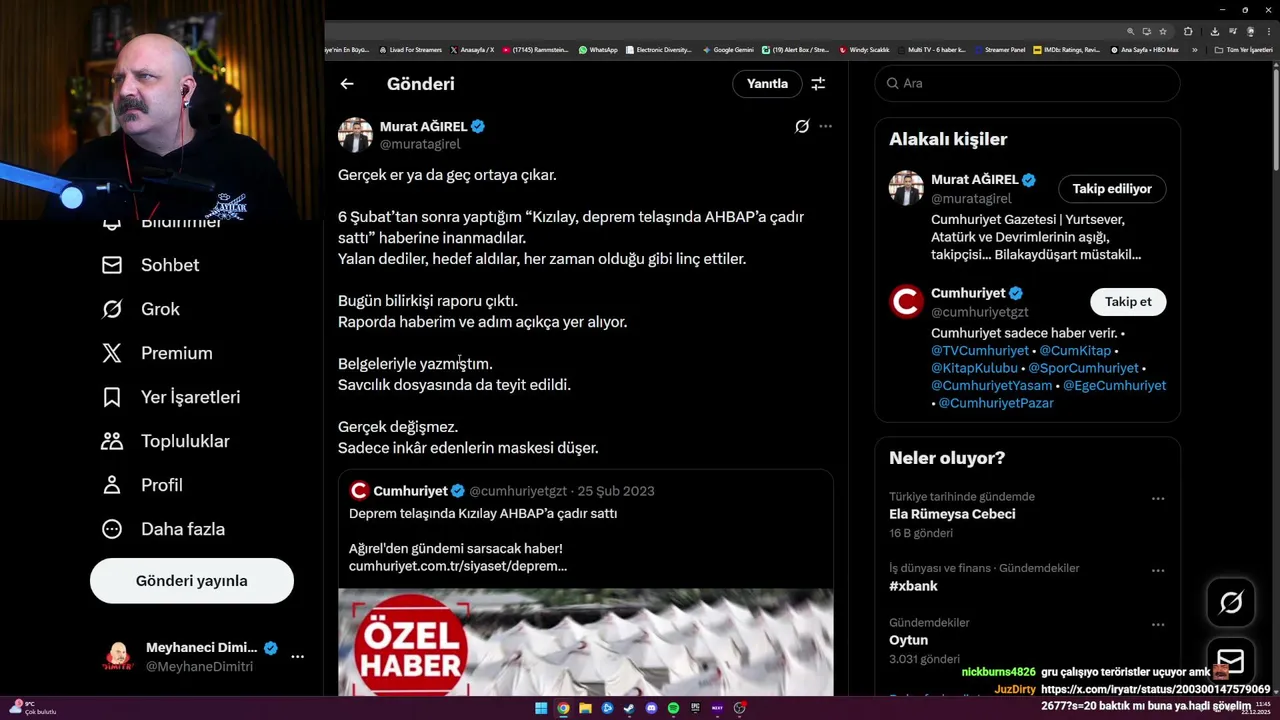The width and height of the screenshot is (1280, 720).
Task: Open the @SporCumhuriyet mention link
Action: [1083, 368]
